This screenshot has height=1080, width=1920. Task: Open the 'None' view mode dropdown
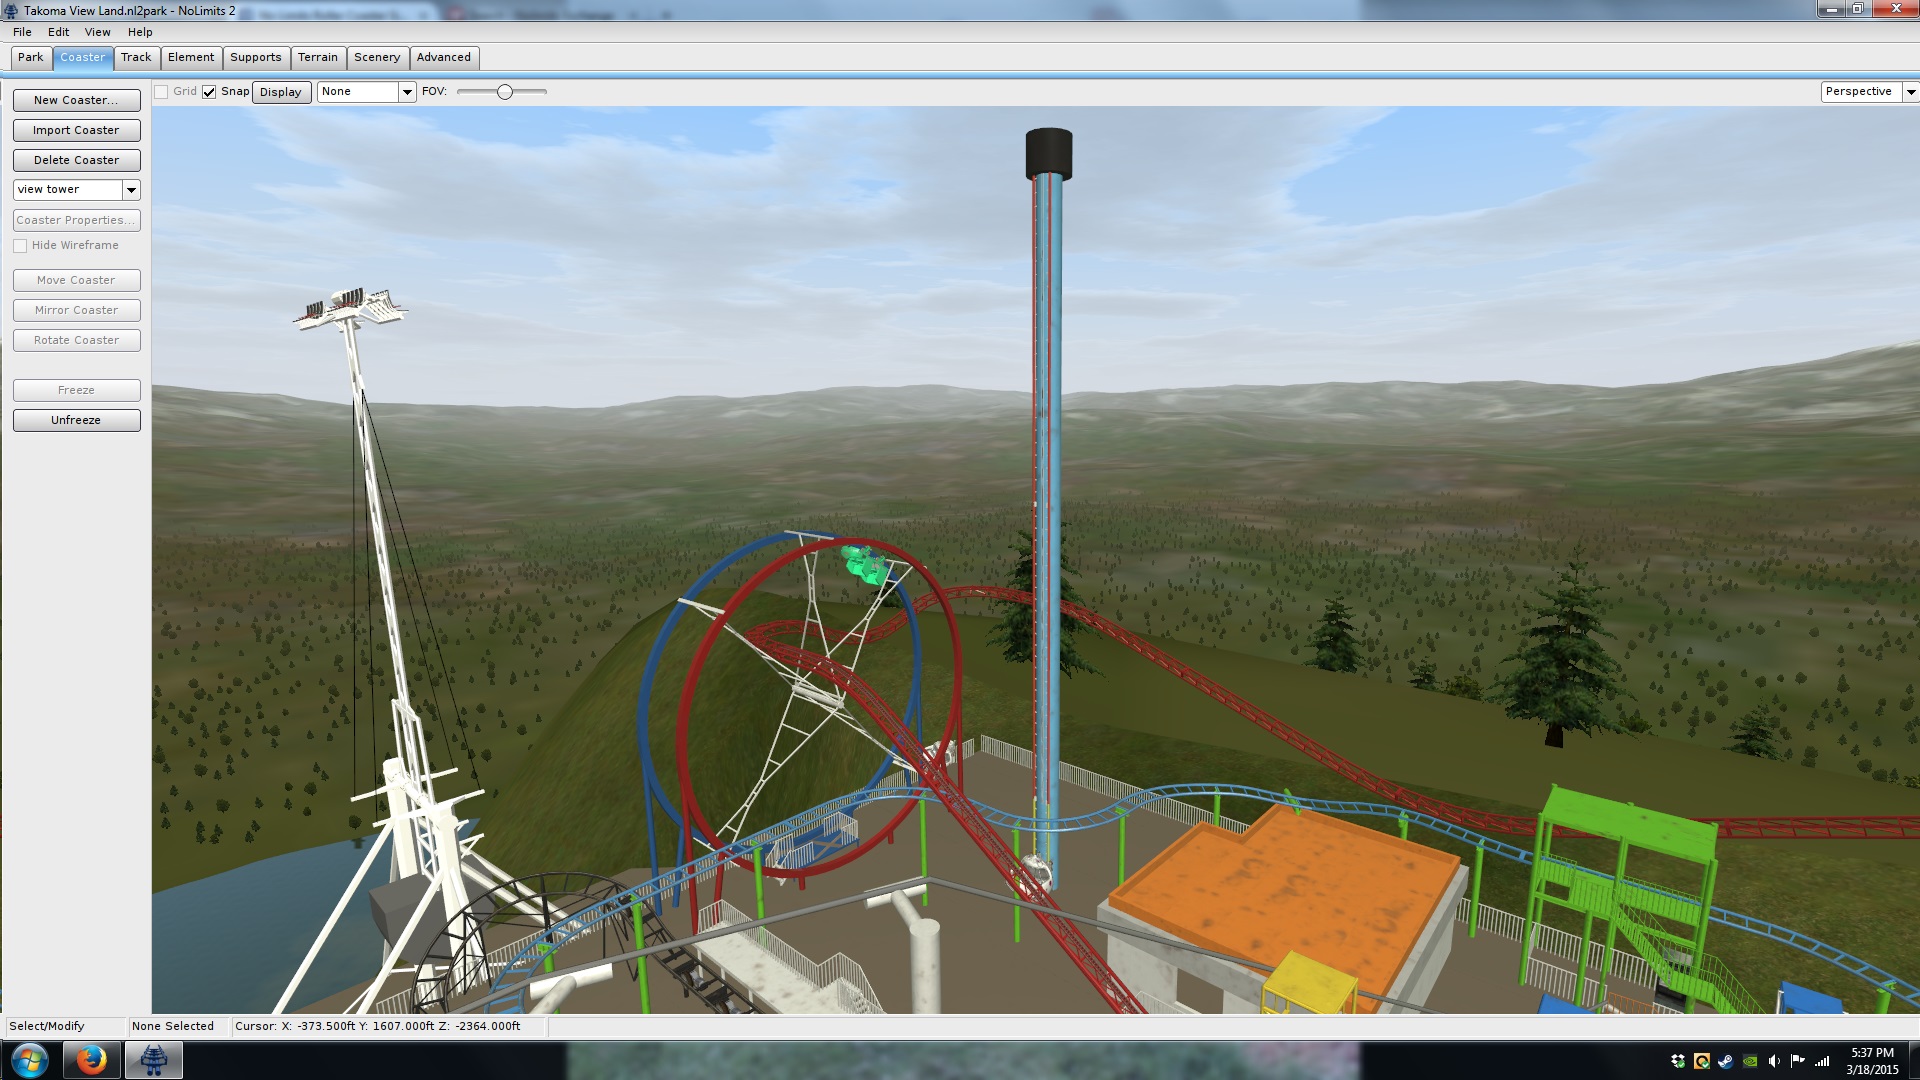point(406,92)
